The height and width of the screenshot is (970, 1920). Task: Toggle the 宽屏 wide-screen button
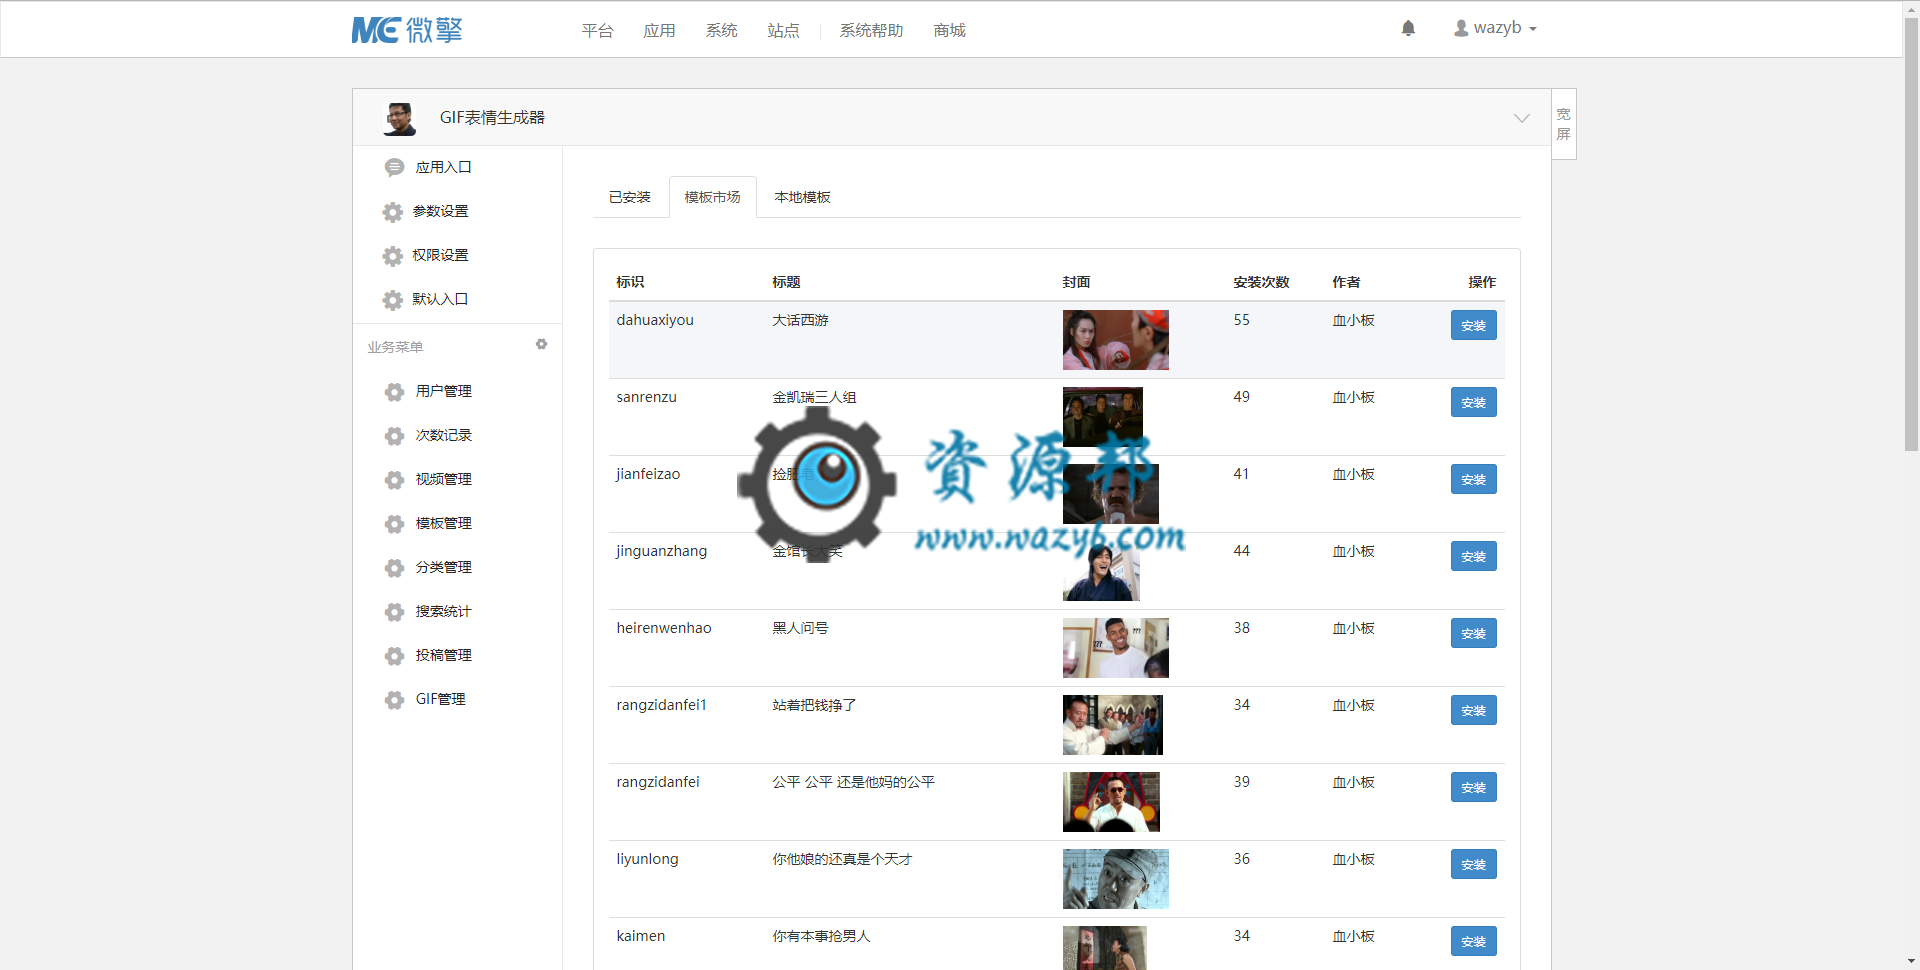coord(1564,124)
